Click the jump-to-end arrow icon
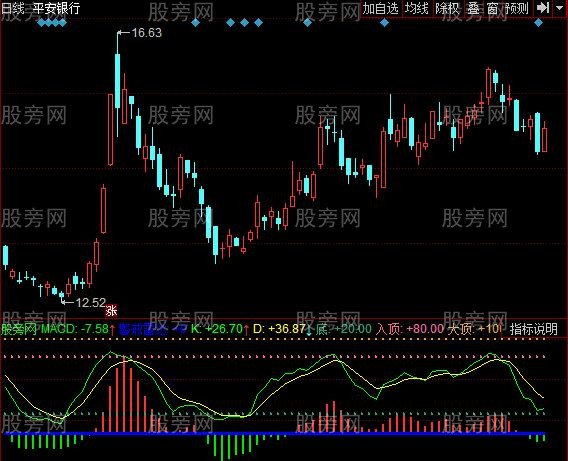568x461 pixels. [x=543, y=8]
